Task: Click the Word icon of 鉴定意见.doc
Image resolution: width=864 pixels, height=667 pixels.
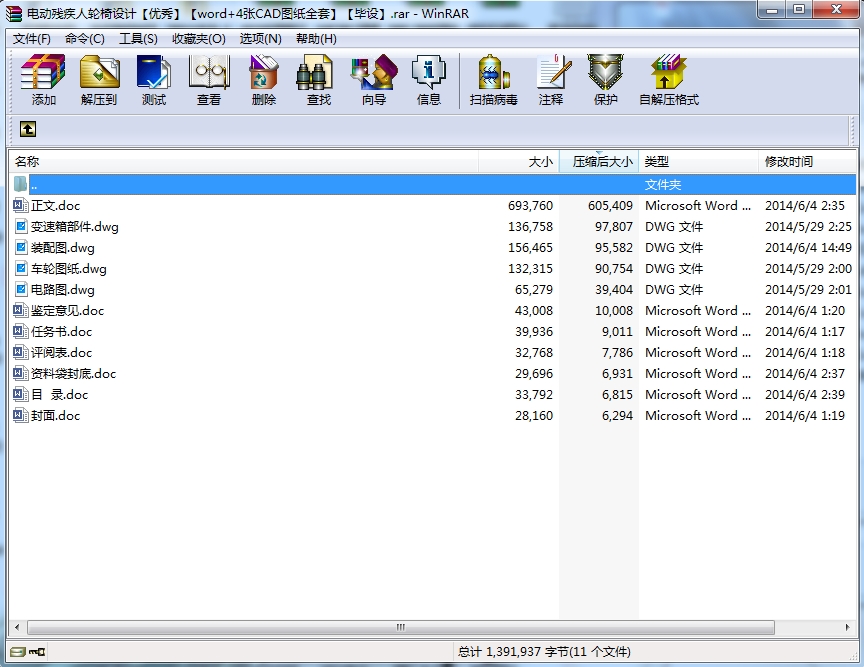Action: tap(21, 310)
